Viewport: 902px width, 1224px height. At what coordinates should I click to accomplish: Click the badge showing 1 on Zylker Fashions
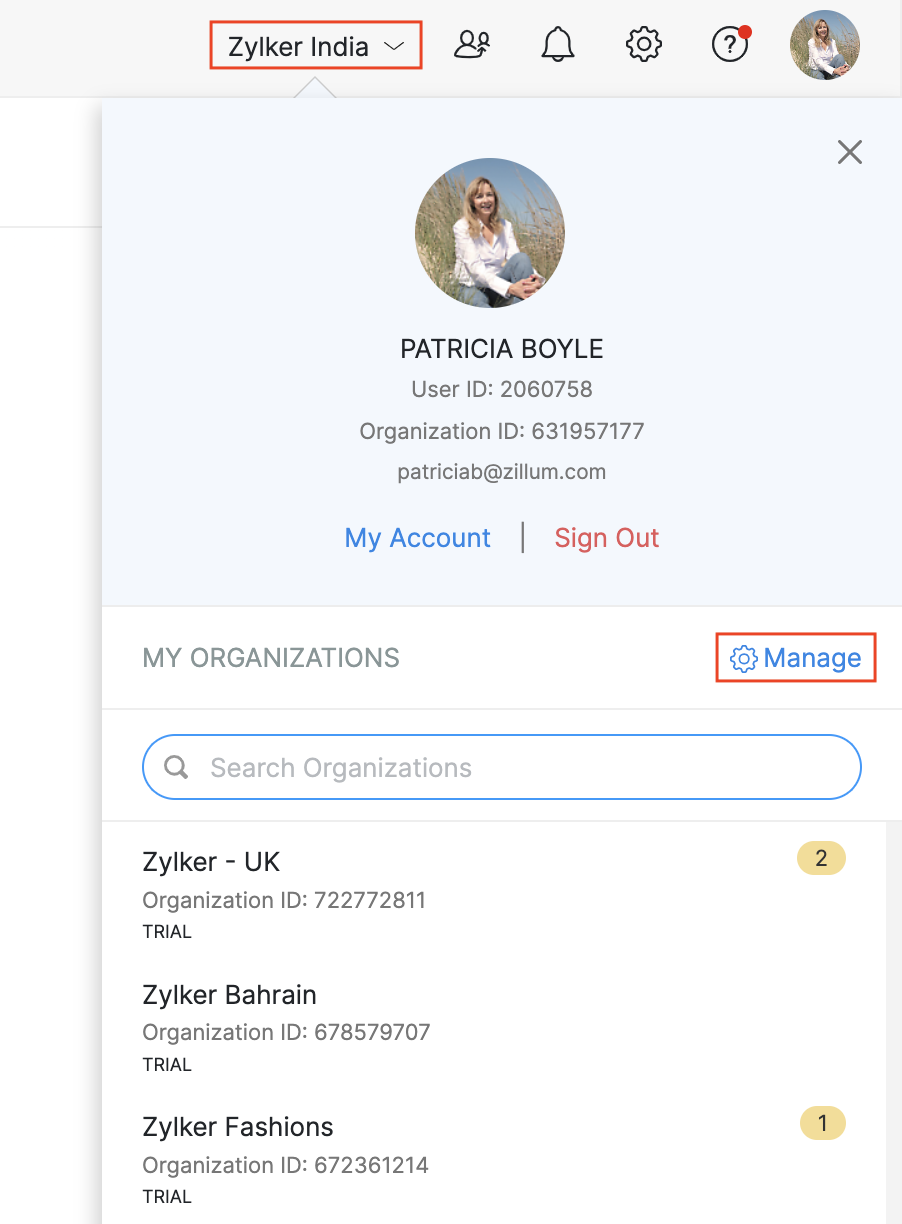[822, 1123]
